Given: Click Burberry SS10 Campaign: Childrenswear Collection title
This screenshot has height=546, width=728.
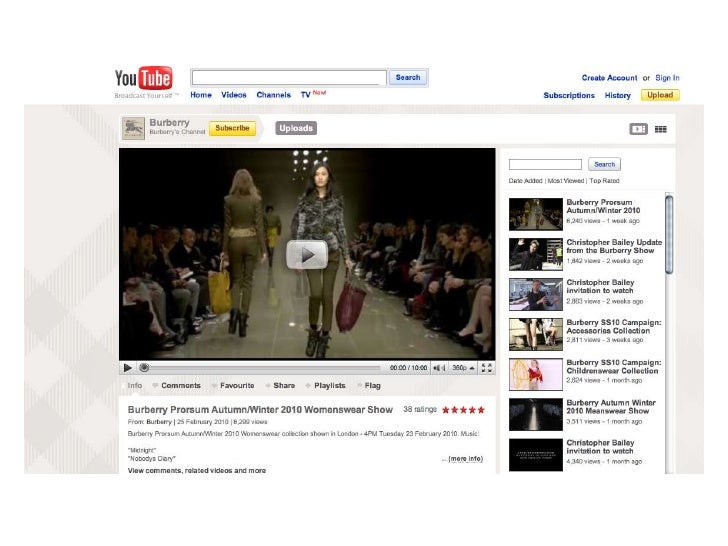Looking at the screenshot, I should [614, 367].
